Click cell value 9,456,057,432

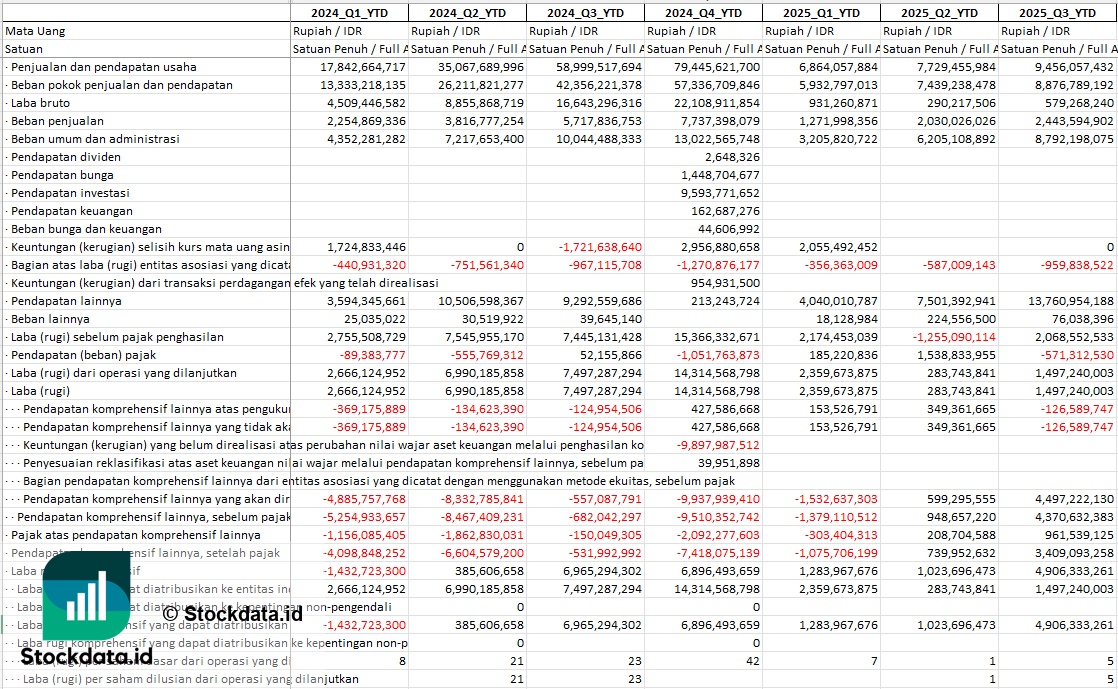point(1075,67)
